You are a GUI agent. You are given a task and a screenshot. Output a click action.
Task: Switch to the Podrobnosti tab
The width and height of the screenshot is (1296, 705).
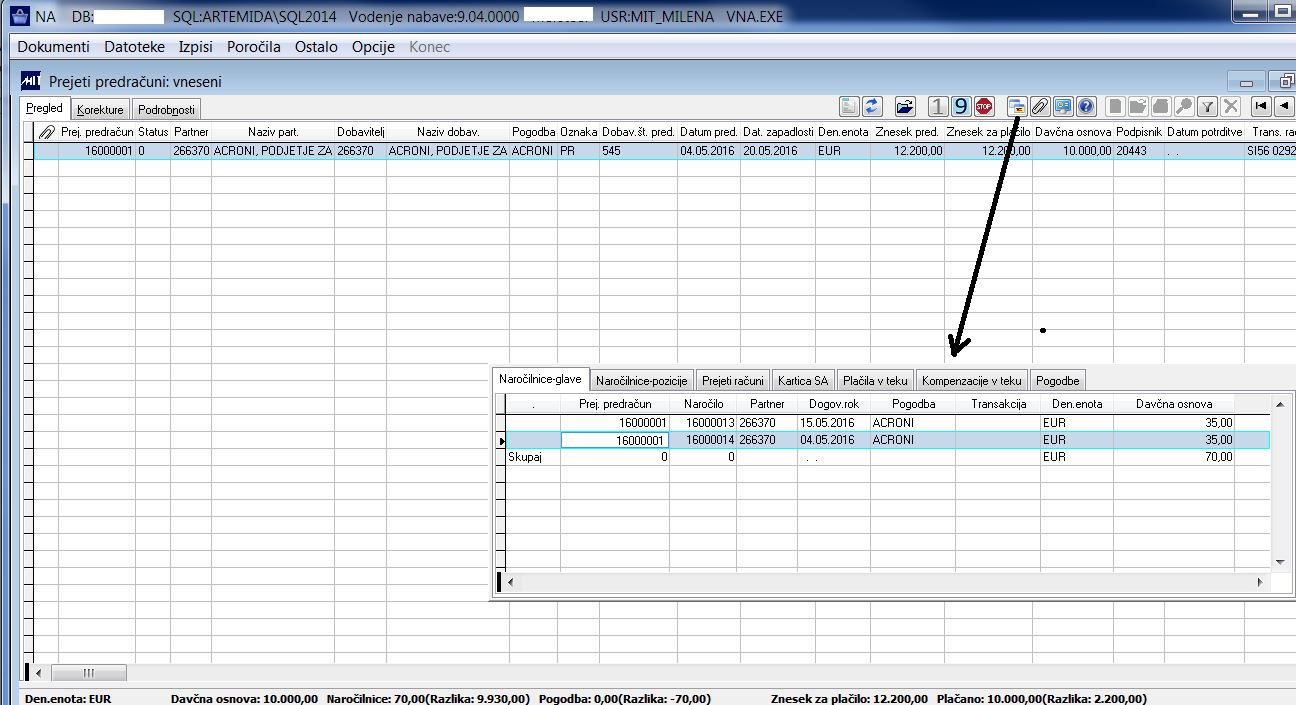point(166,110)
